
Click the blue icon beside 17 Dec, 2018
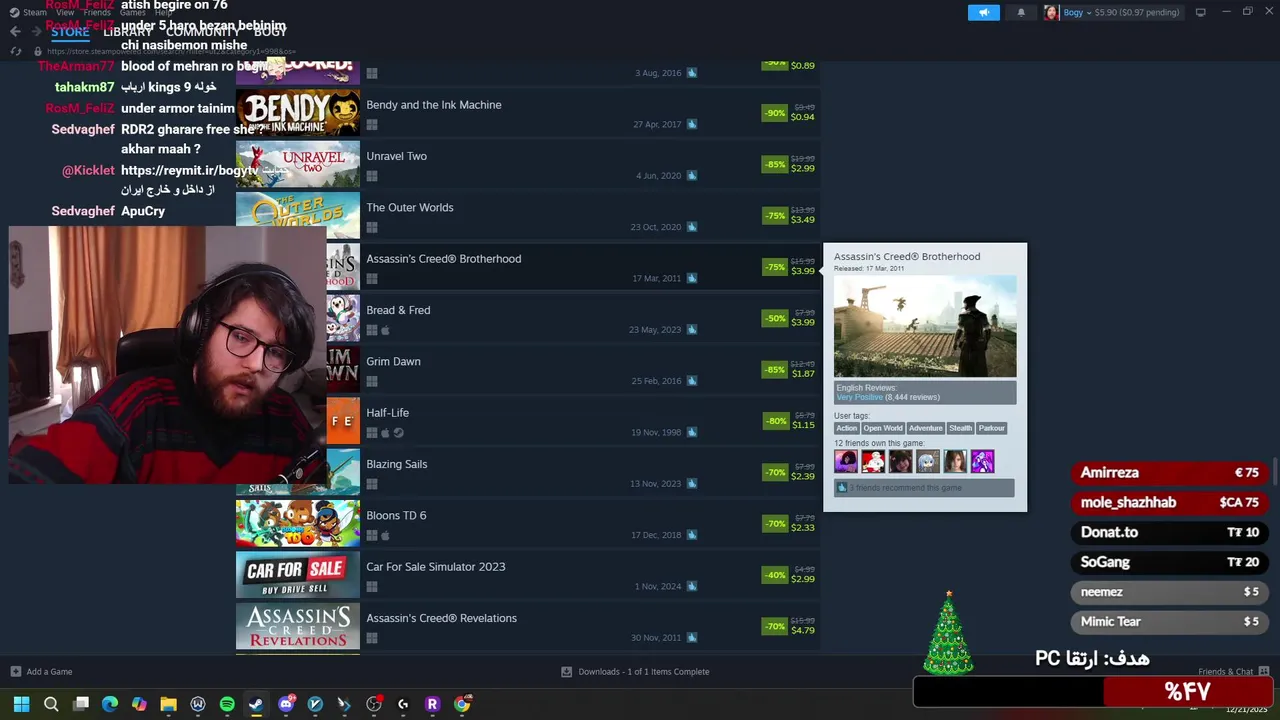pyautogui.click(x=691, y=535)
